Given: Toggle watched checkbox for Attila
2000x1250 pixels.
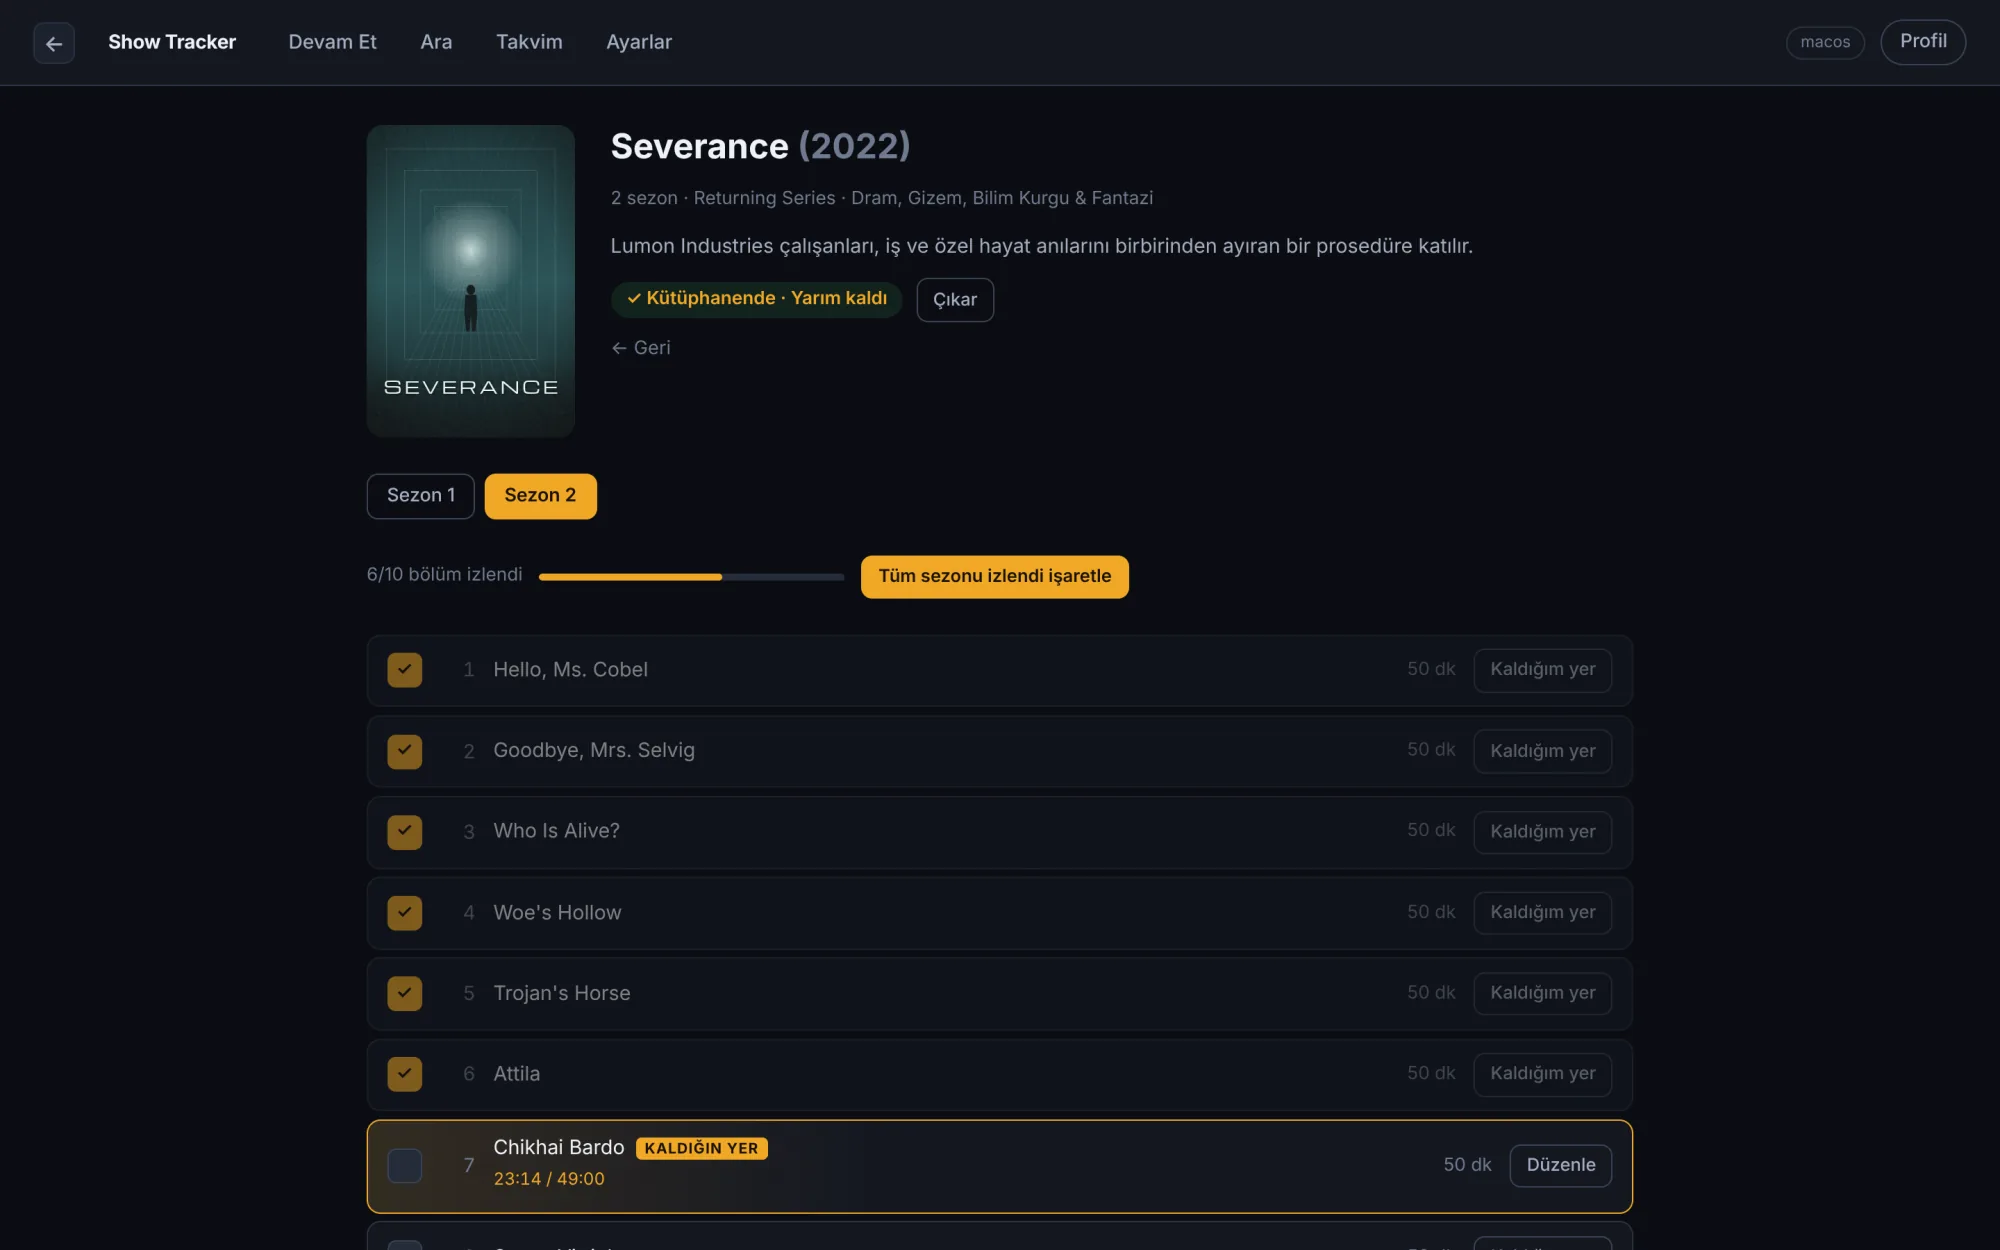Looking at the screenshot, I should 405,1074.
